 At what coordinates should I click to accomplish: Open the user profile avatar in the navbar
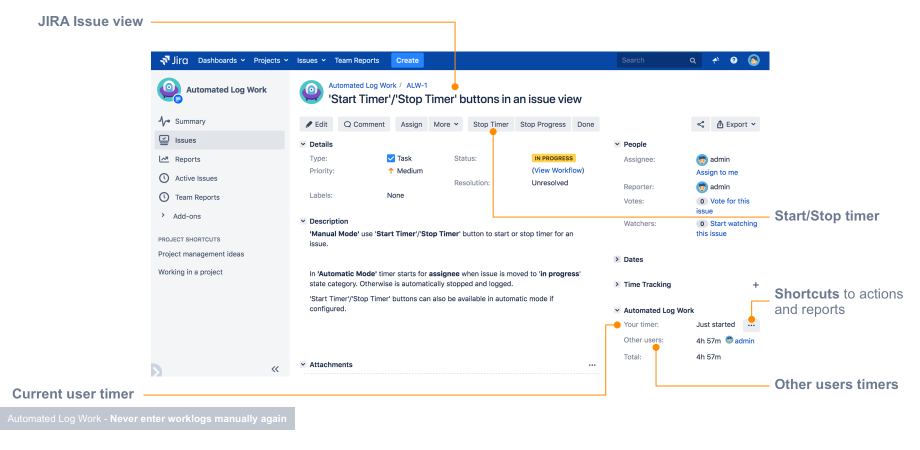coord(754,60)
